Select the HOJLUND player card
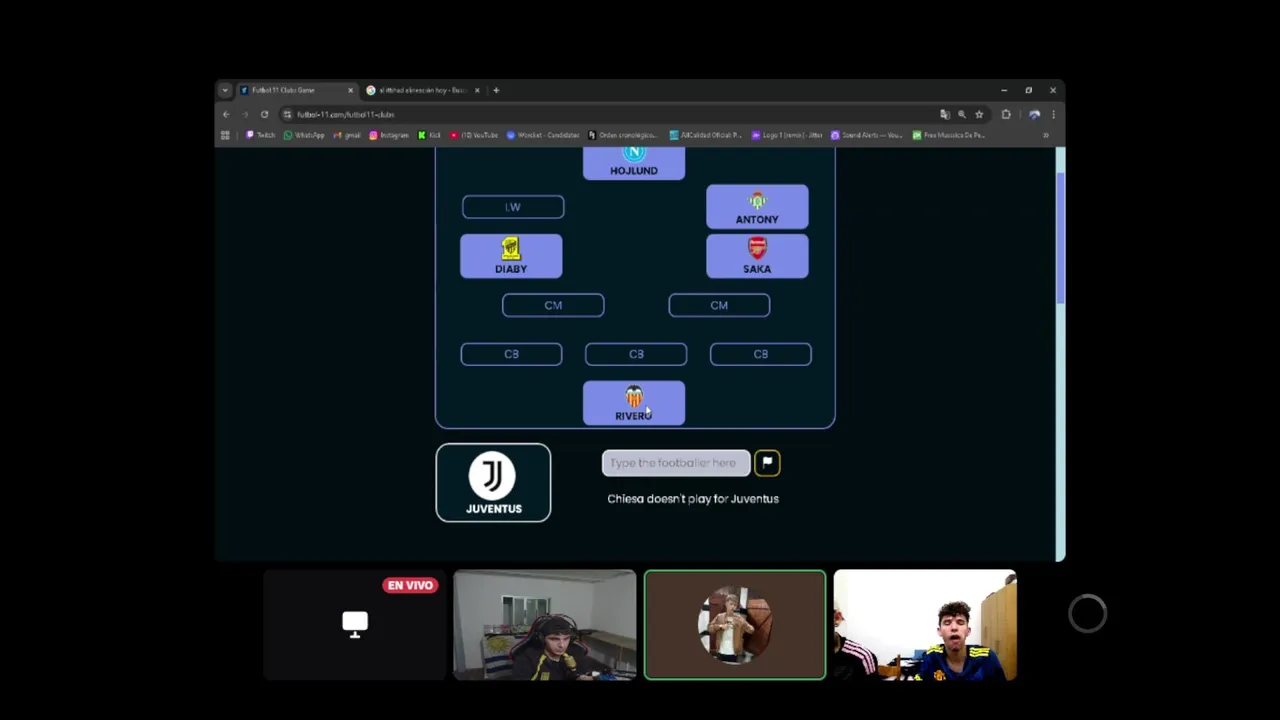 click(634, 162)
